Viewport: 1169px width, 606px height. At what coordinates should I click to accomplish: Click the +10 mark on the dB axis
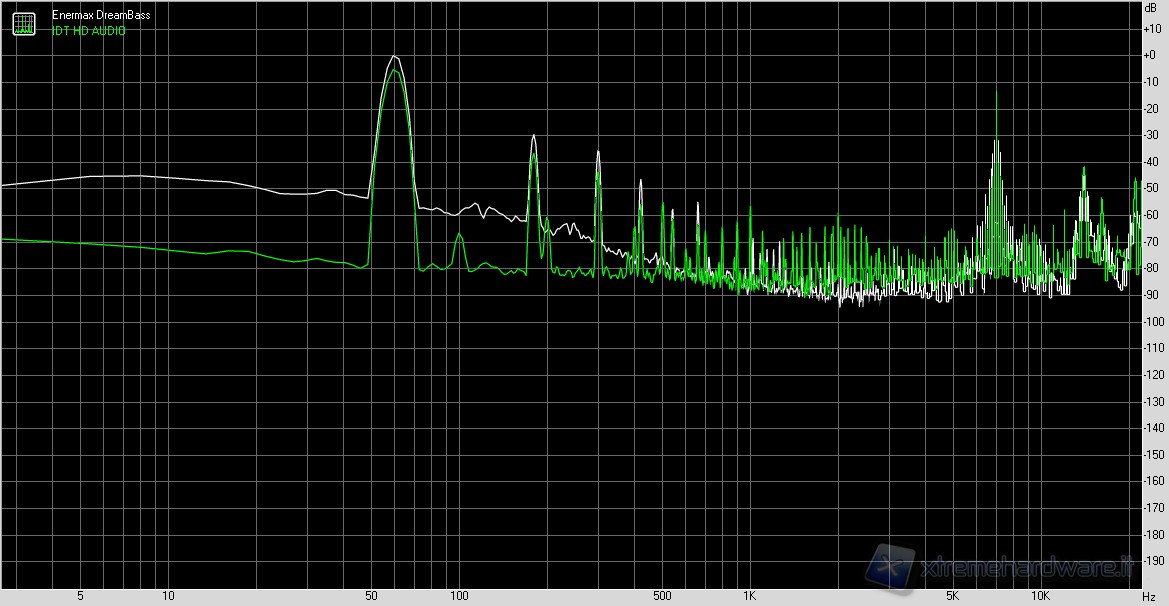click(1150, 29)
